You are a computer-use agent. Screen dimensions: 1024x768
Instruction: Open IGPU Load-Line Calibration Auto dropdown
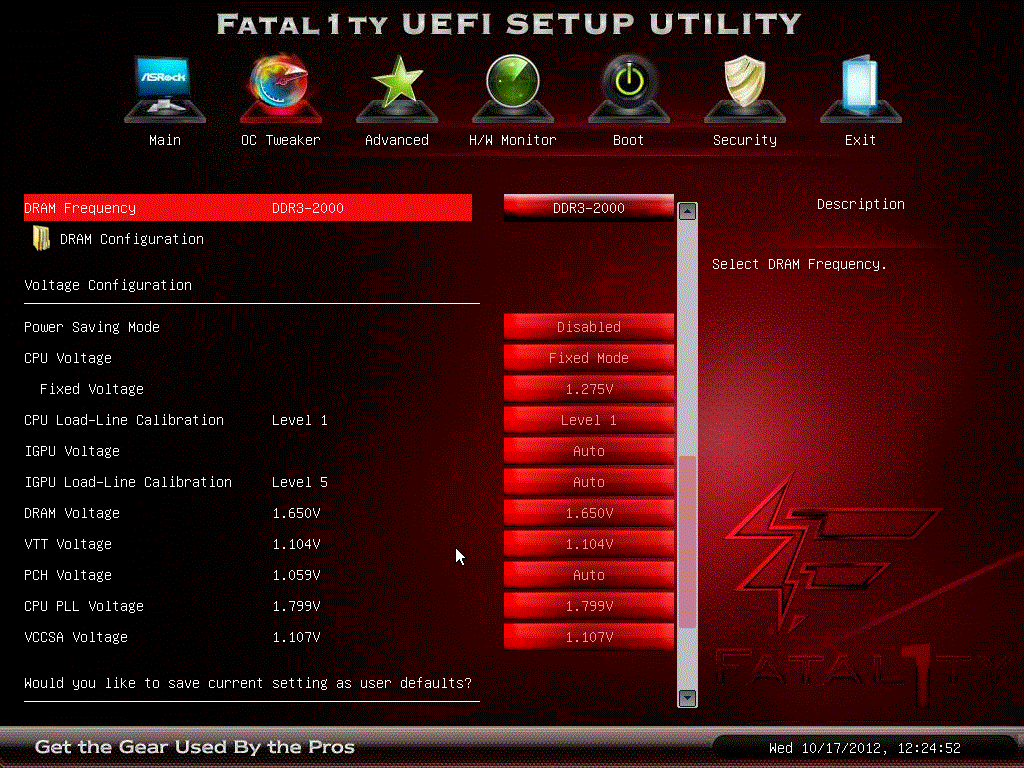click(x=589, y=482)
